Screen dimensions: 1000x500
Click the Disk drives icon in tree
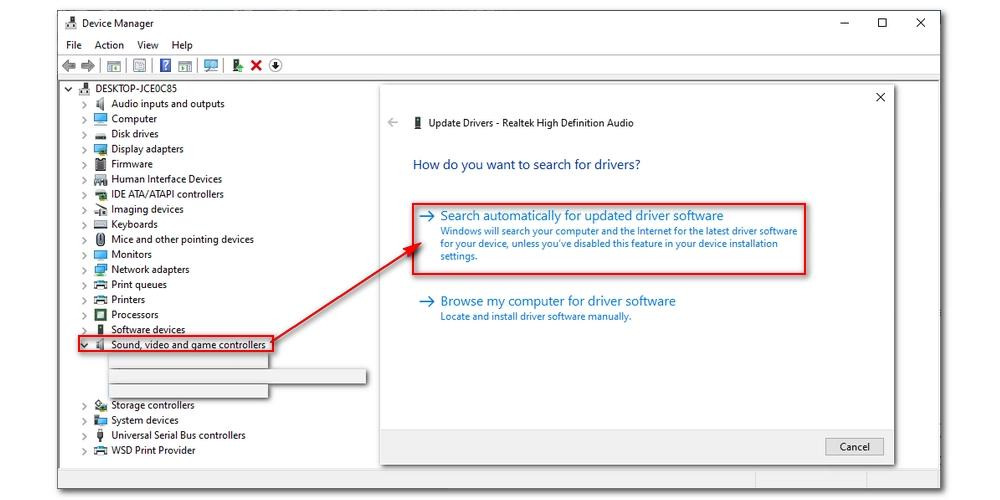point(100,134)
